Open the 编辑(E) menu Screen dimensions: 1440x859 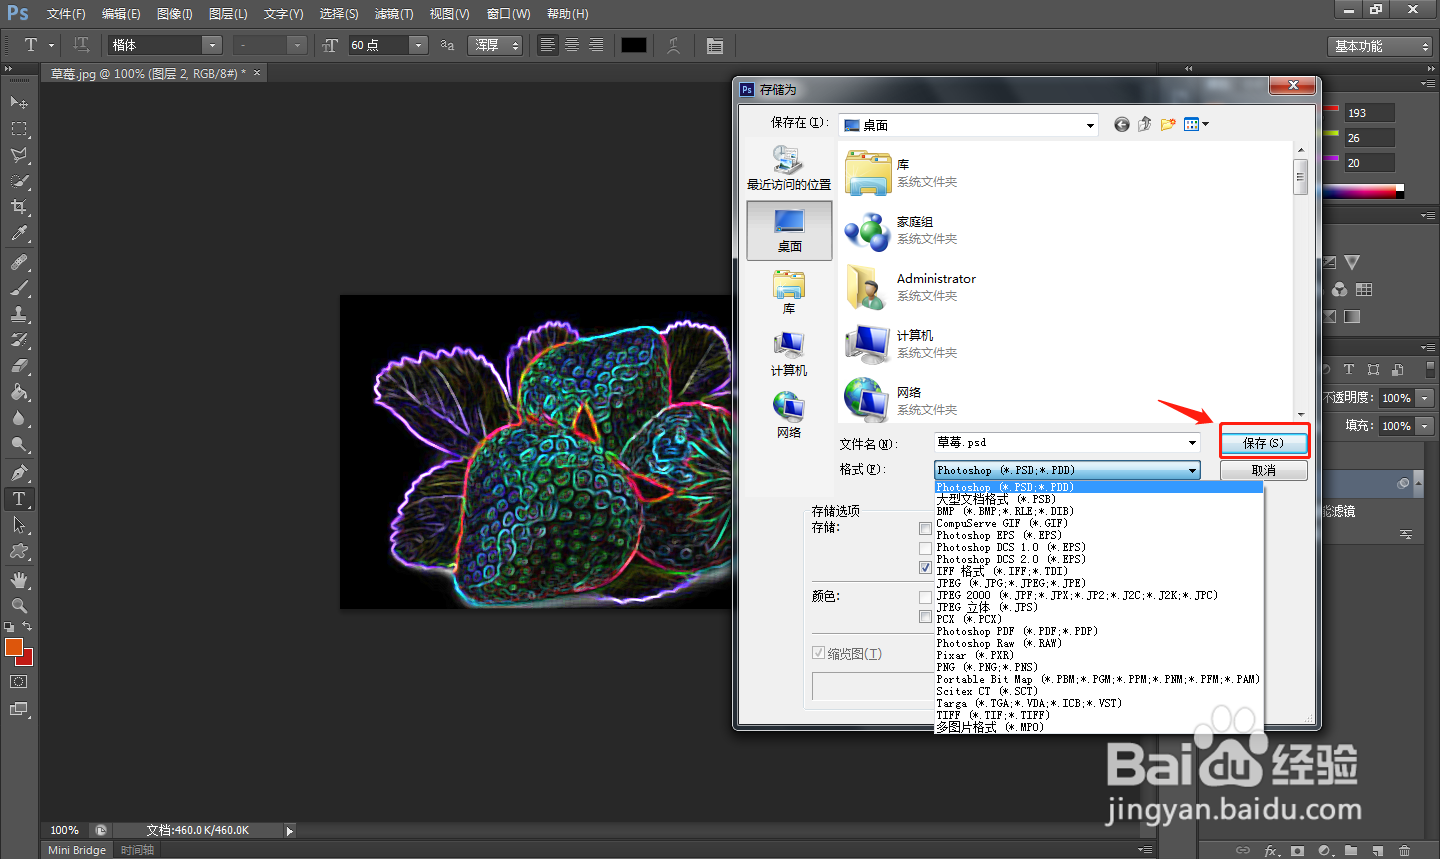121,14
